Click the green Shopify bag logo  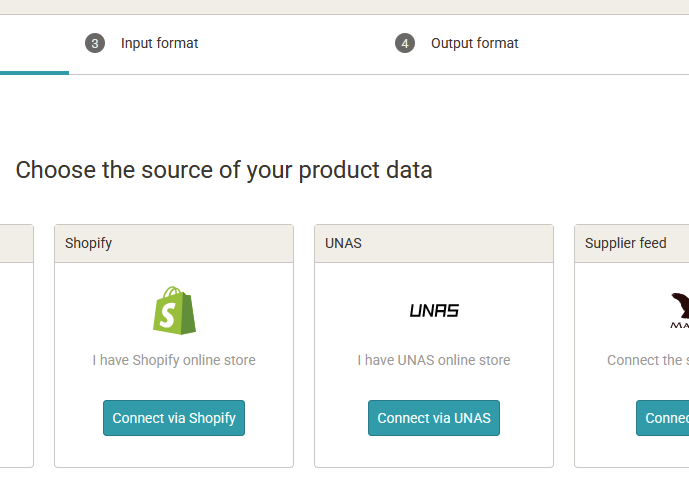174,311
